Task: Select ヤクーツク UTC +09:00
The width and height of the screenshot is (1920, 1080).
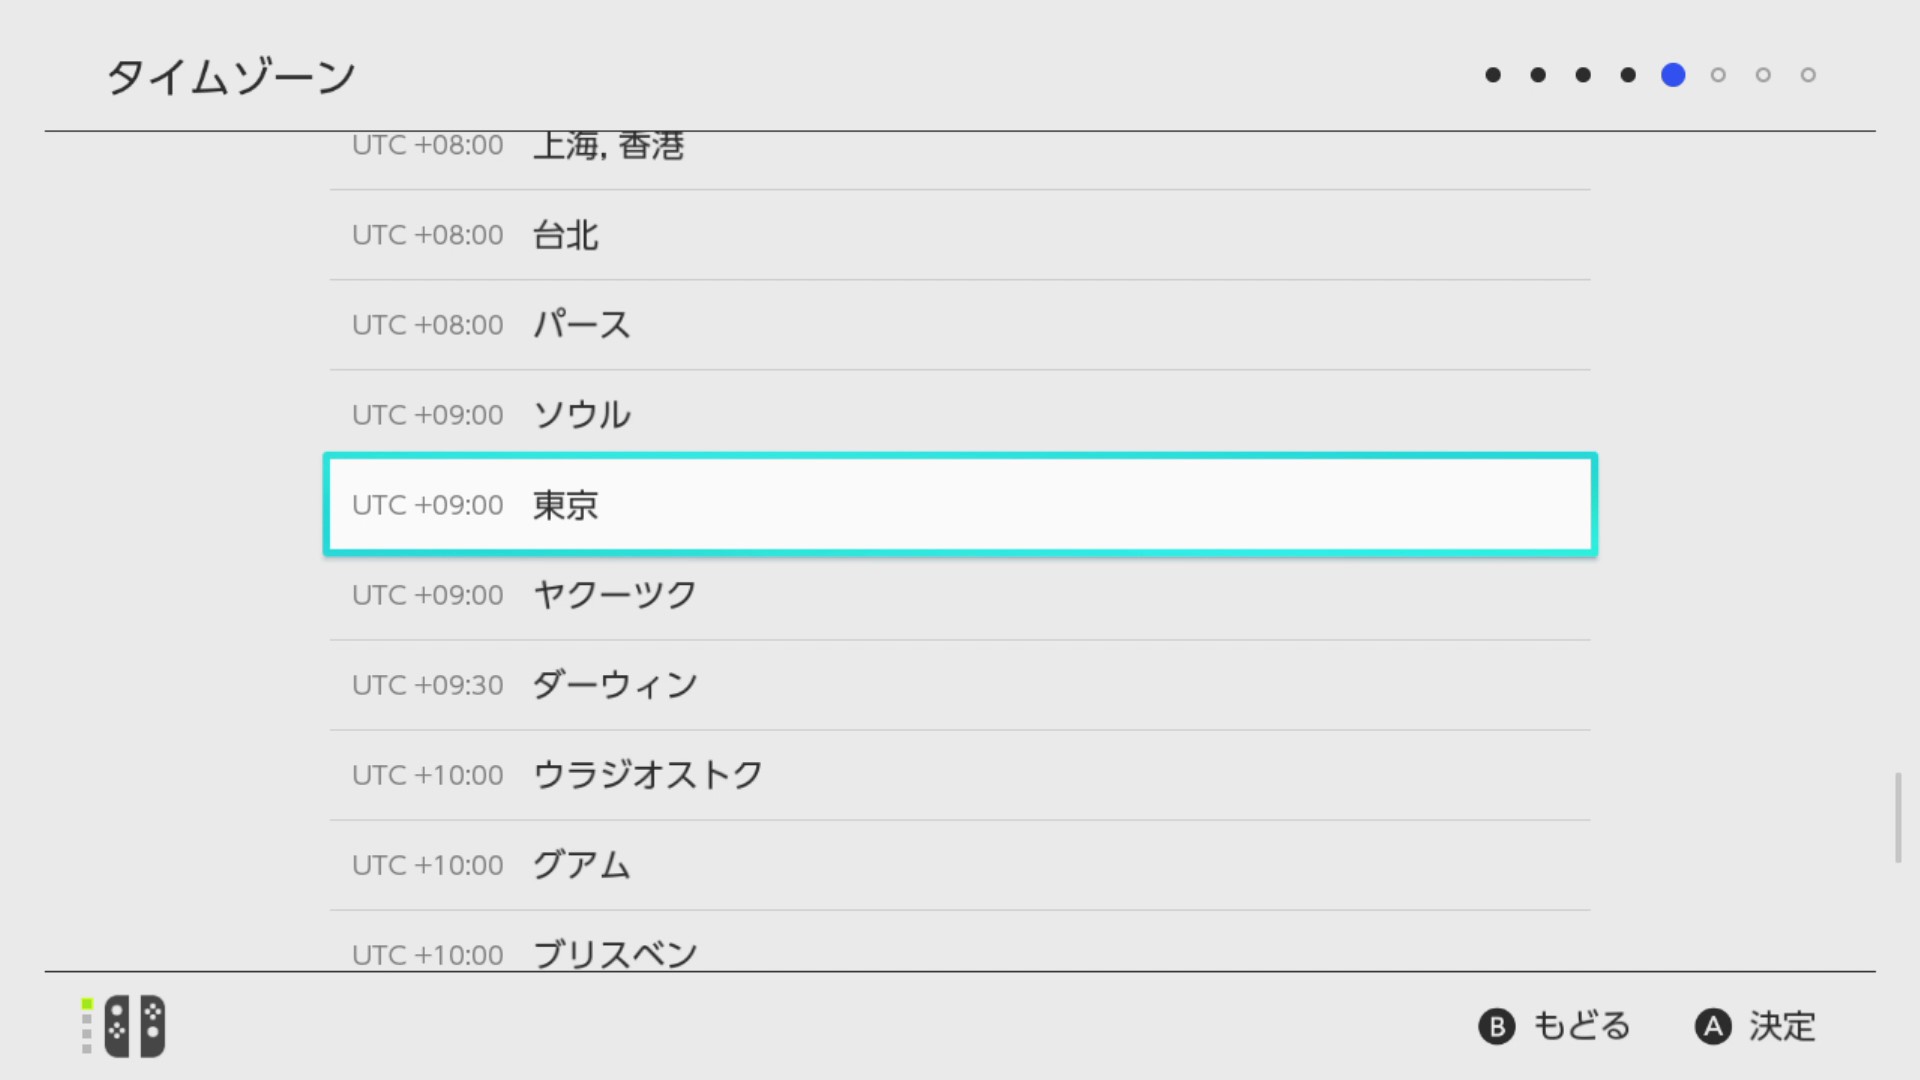Action: (960, 595)
